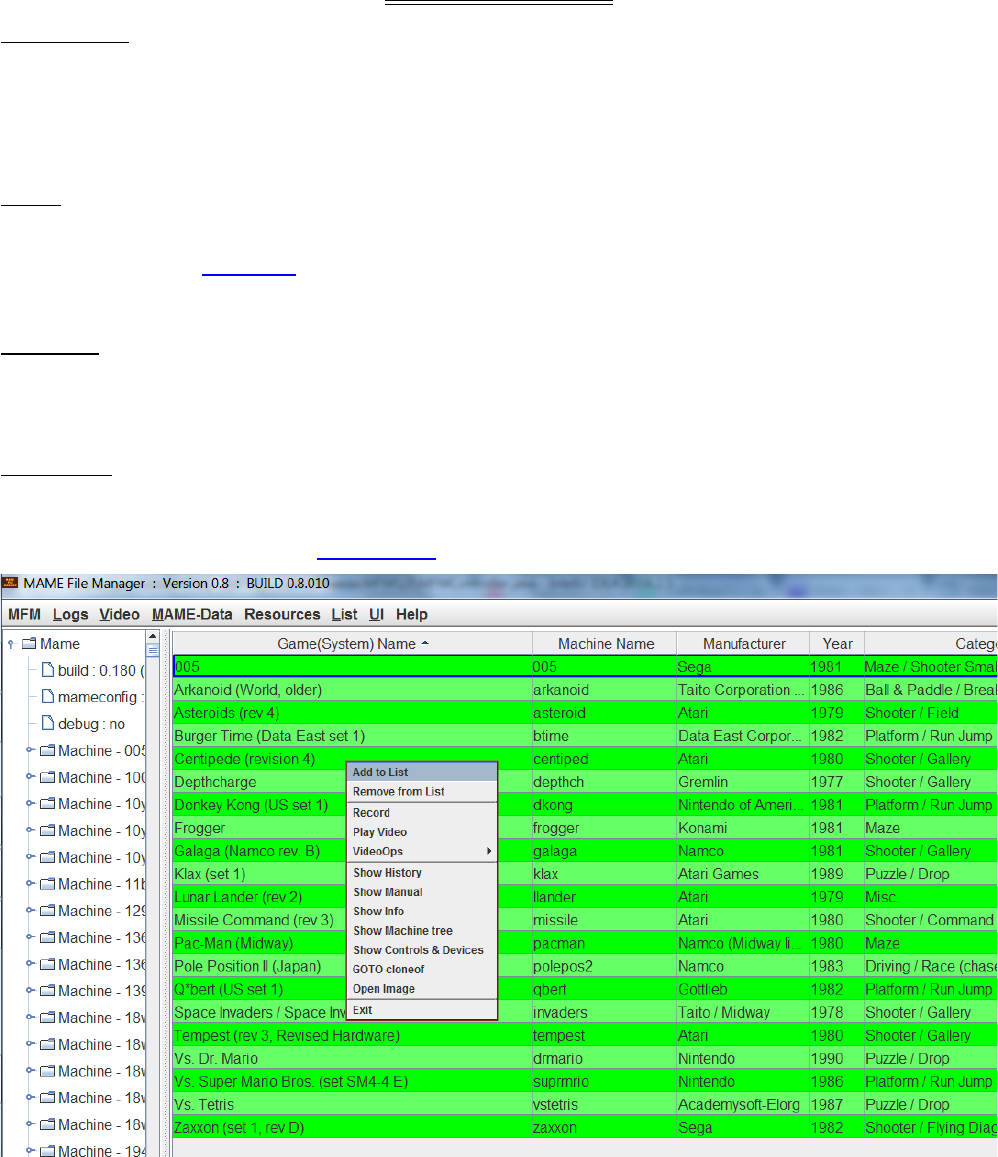Viewport: 998px width, 1157px height.
Task: Click the folder icon of Machine - 100
Action: [x=48, y=777]
